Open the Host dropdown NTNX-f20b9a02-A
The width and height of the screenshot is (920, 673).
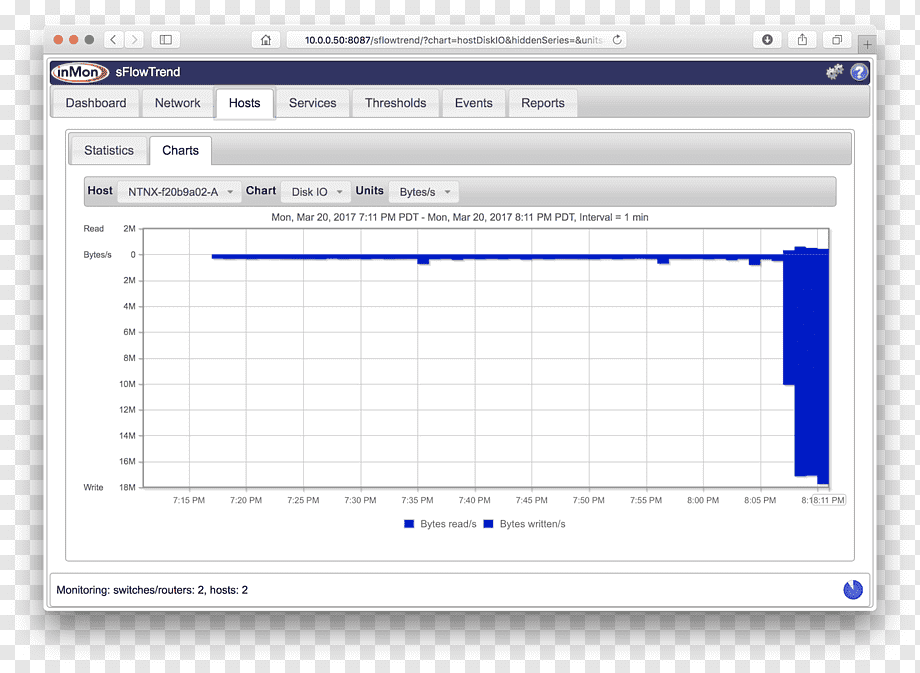tap(179, 192)
